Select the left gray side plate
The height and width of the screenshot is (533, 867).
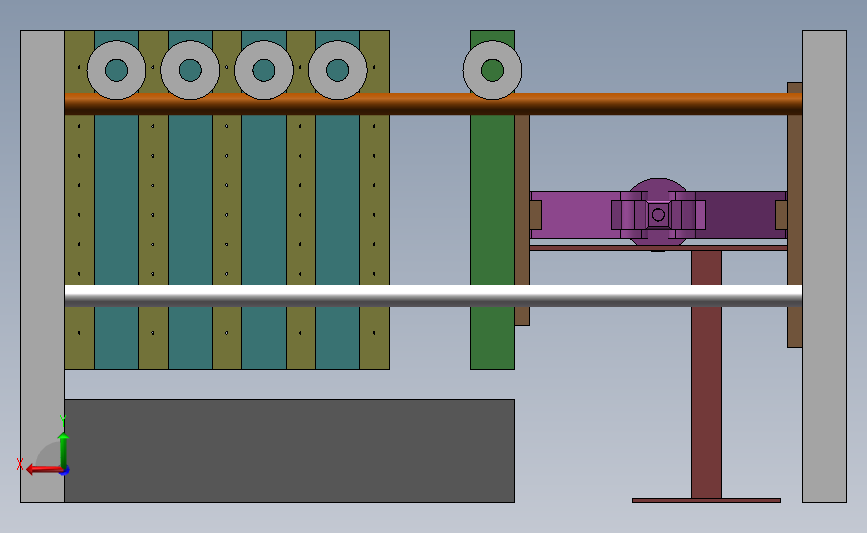[x=43, y=266]
